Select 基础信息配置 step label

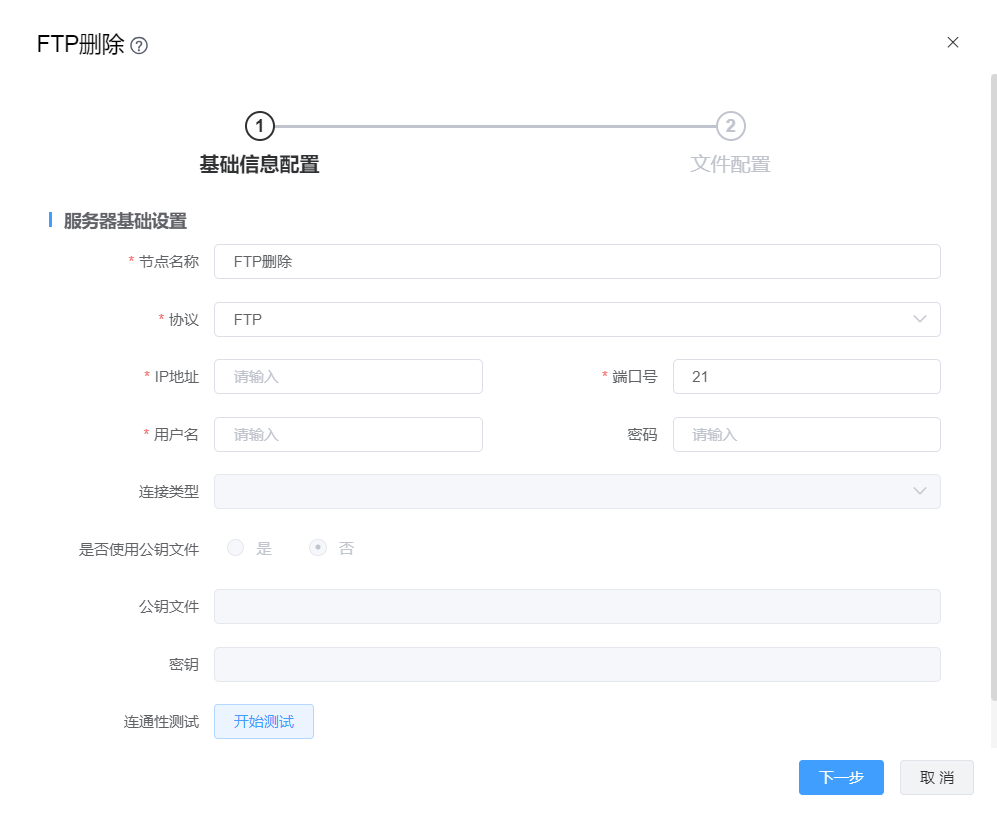click(x=259, y=165)
